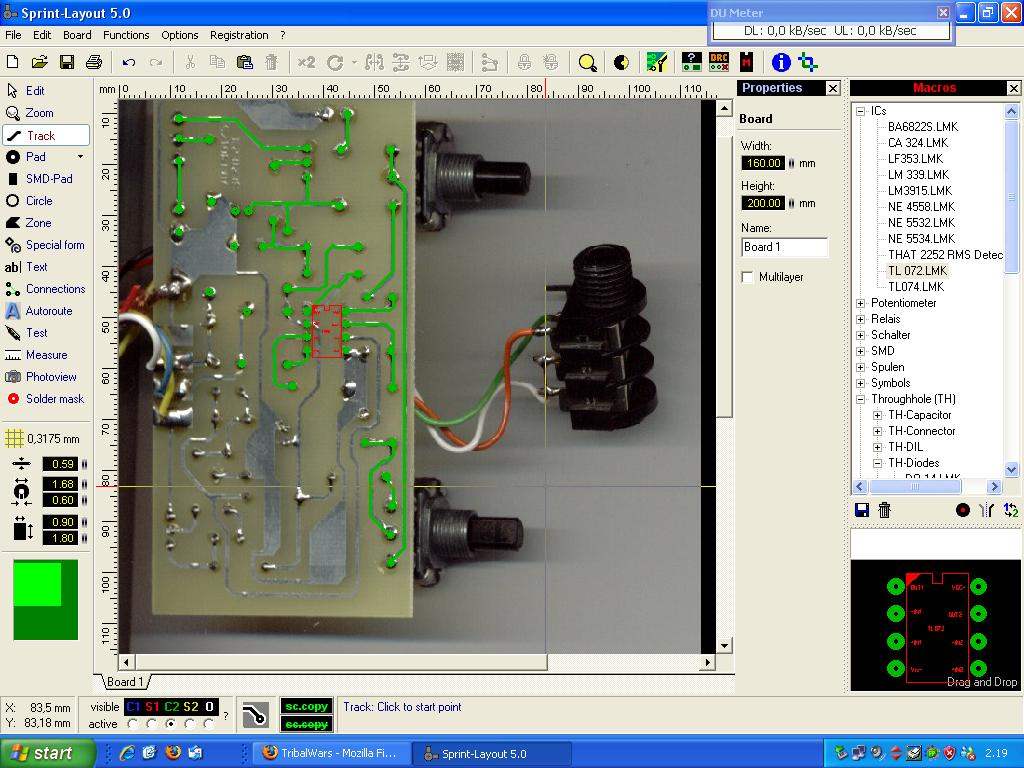Toggle visibility of layer S1

click(x=152, y=707)
